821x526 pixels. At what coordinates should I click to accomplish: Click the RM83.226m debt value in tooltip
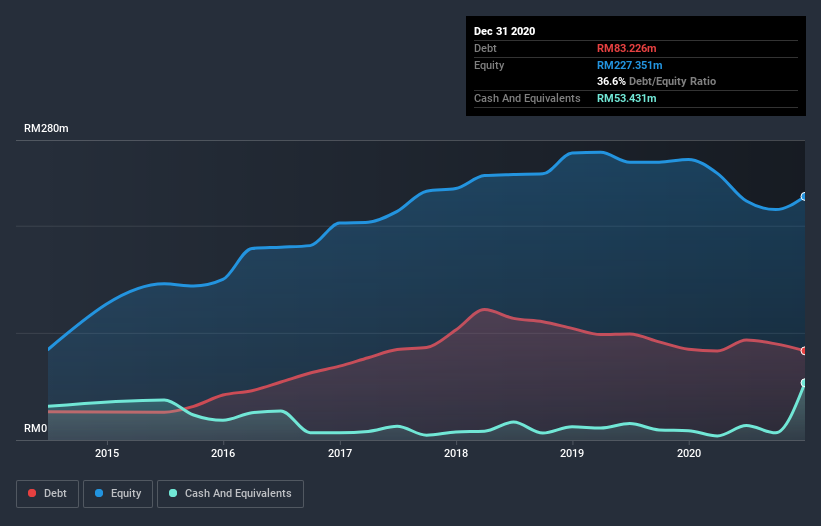coord(626,48)
